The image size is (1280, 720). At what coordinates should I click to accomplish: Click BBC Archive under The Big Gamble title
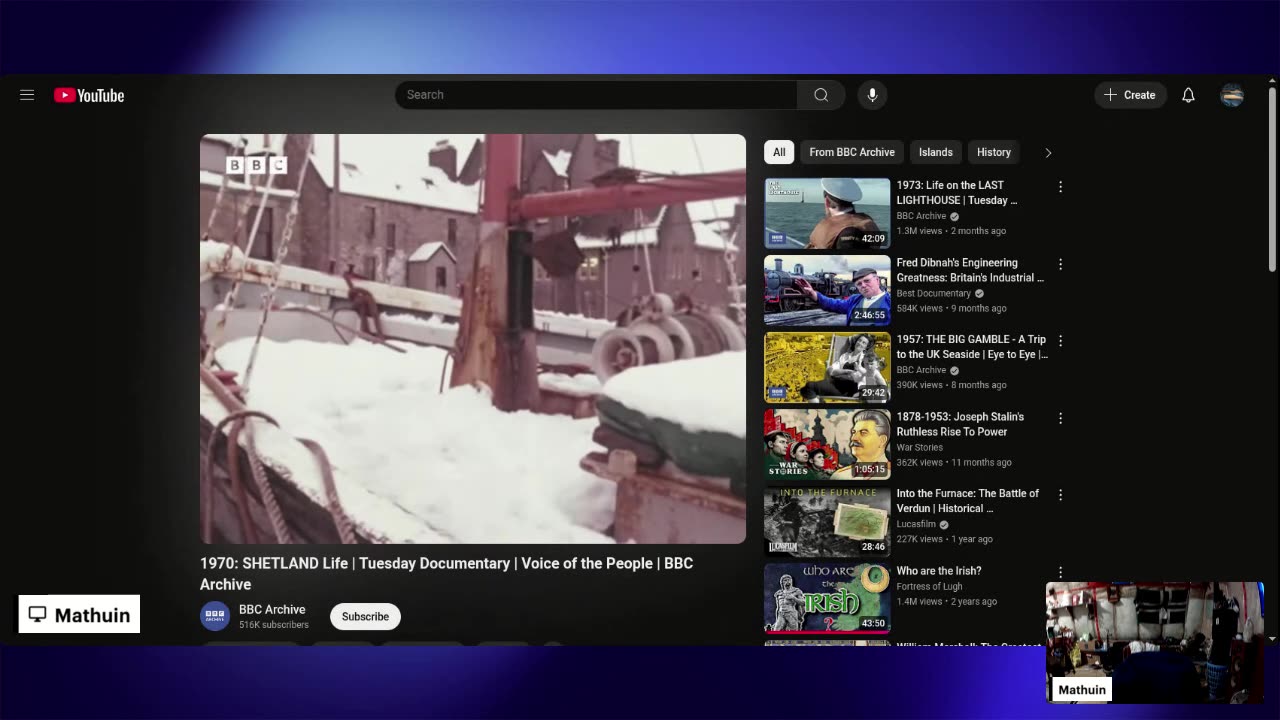coord(921,370)
